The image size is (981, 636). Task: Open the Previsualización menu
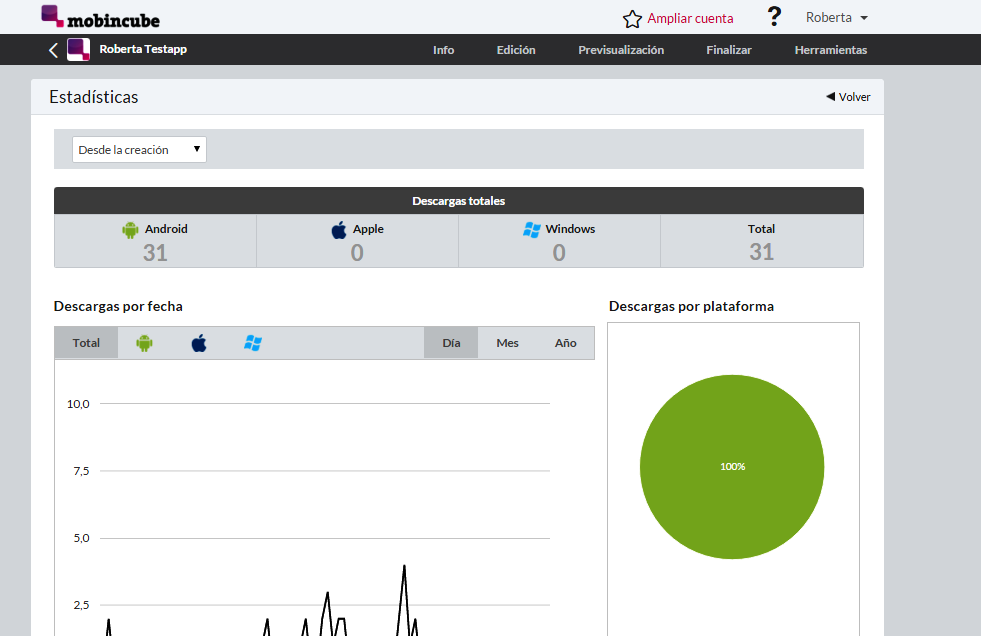click(621, 50)
